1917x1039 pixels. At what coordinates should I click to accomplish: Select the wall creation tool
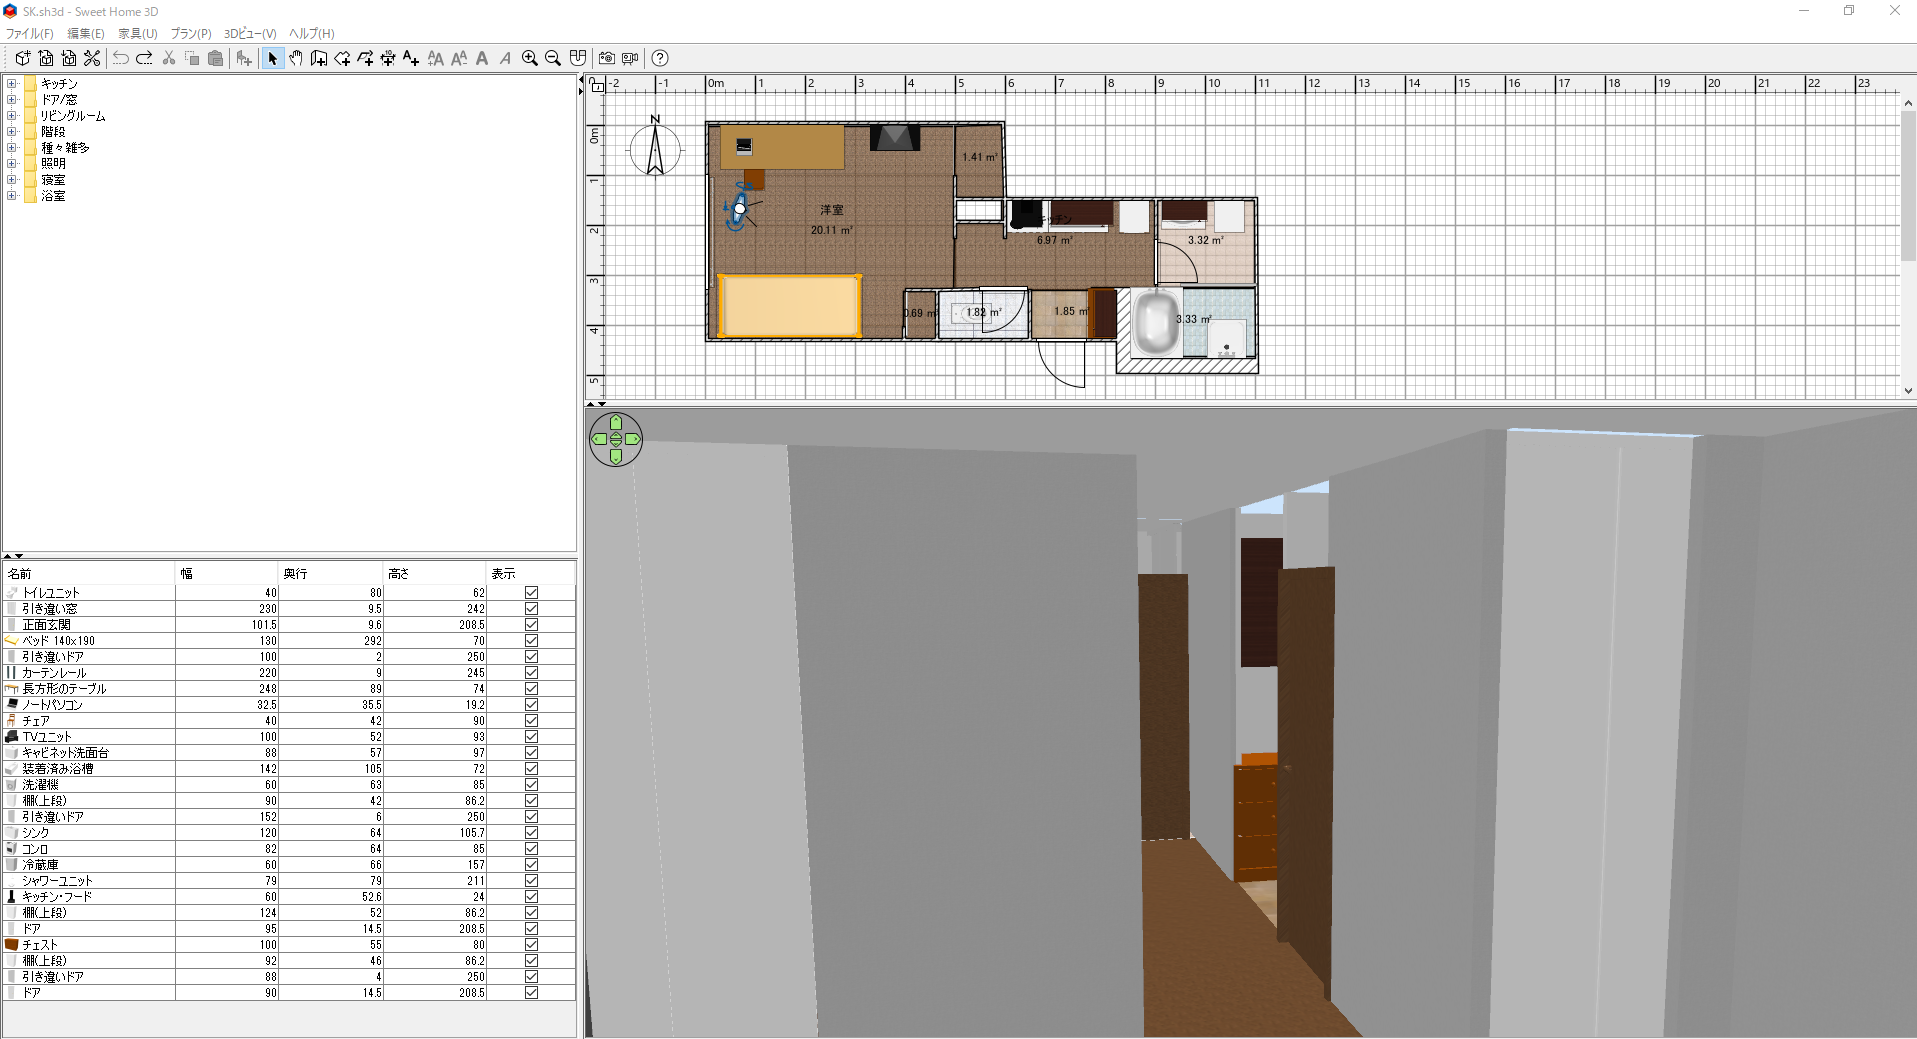click(x=319, y=58)
